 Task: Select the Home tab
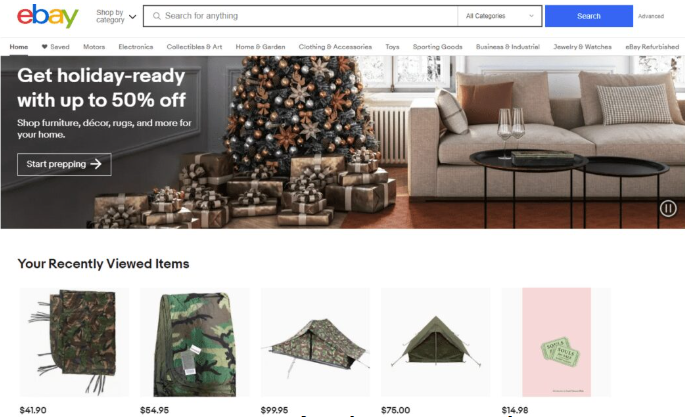coord(19,47)
